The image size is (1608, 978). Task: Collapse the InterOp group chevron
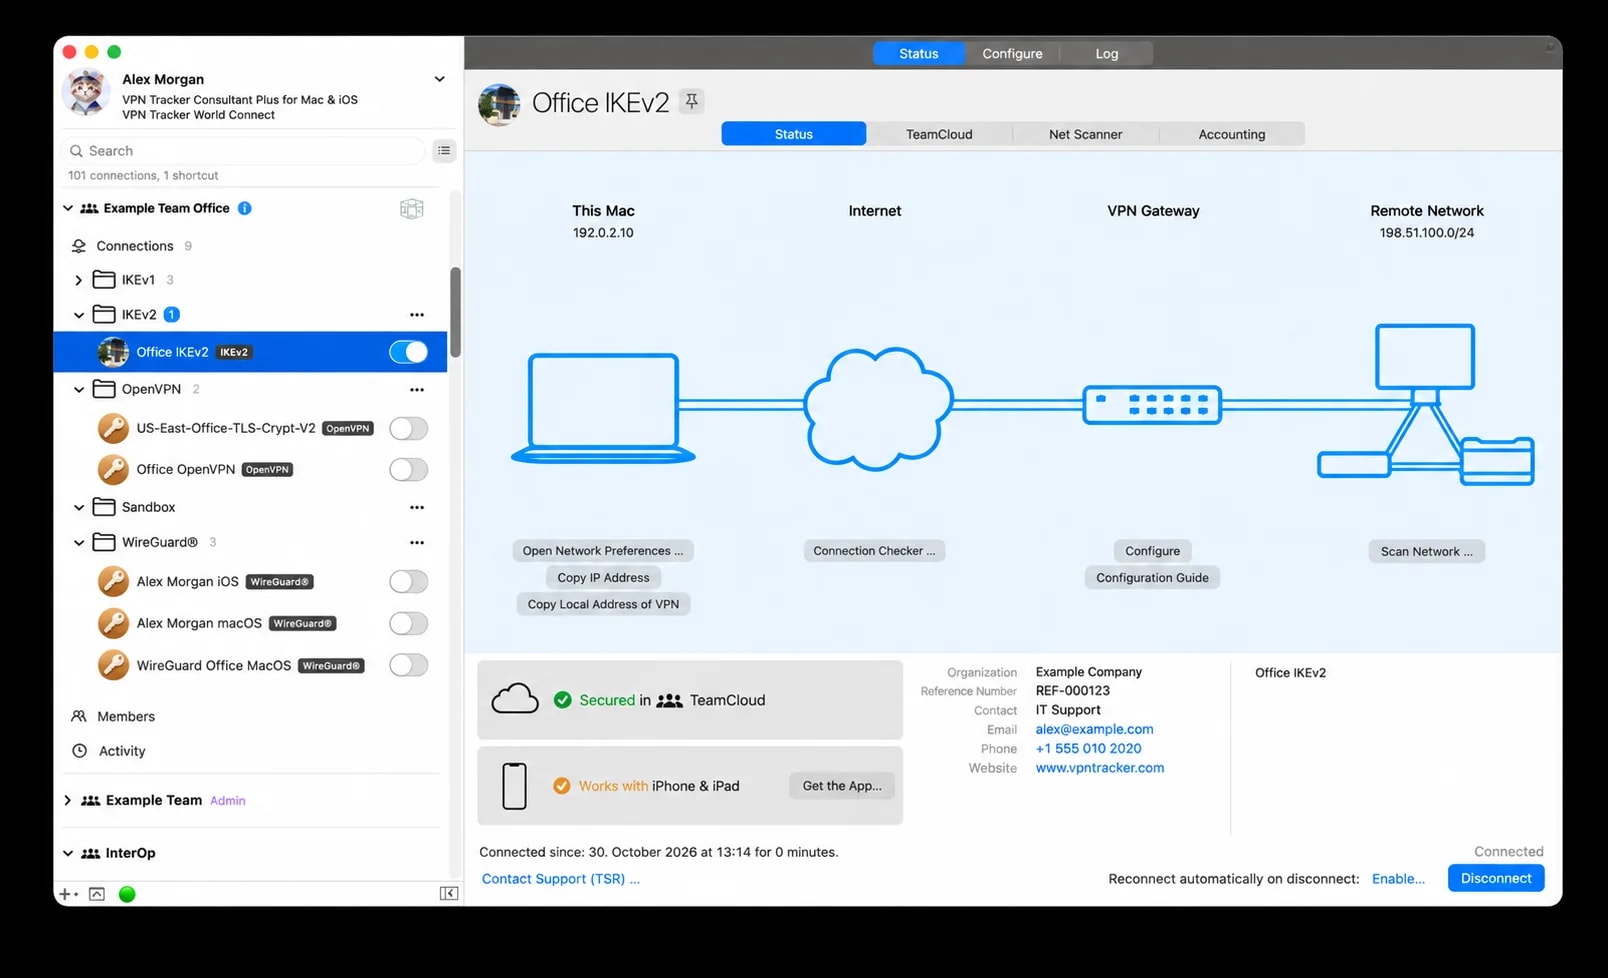click(67, 854)
